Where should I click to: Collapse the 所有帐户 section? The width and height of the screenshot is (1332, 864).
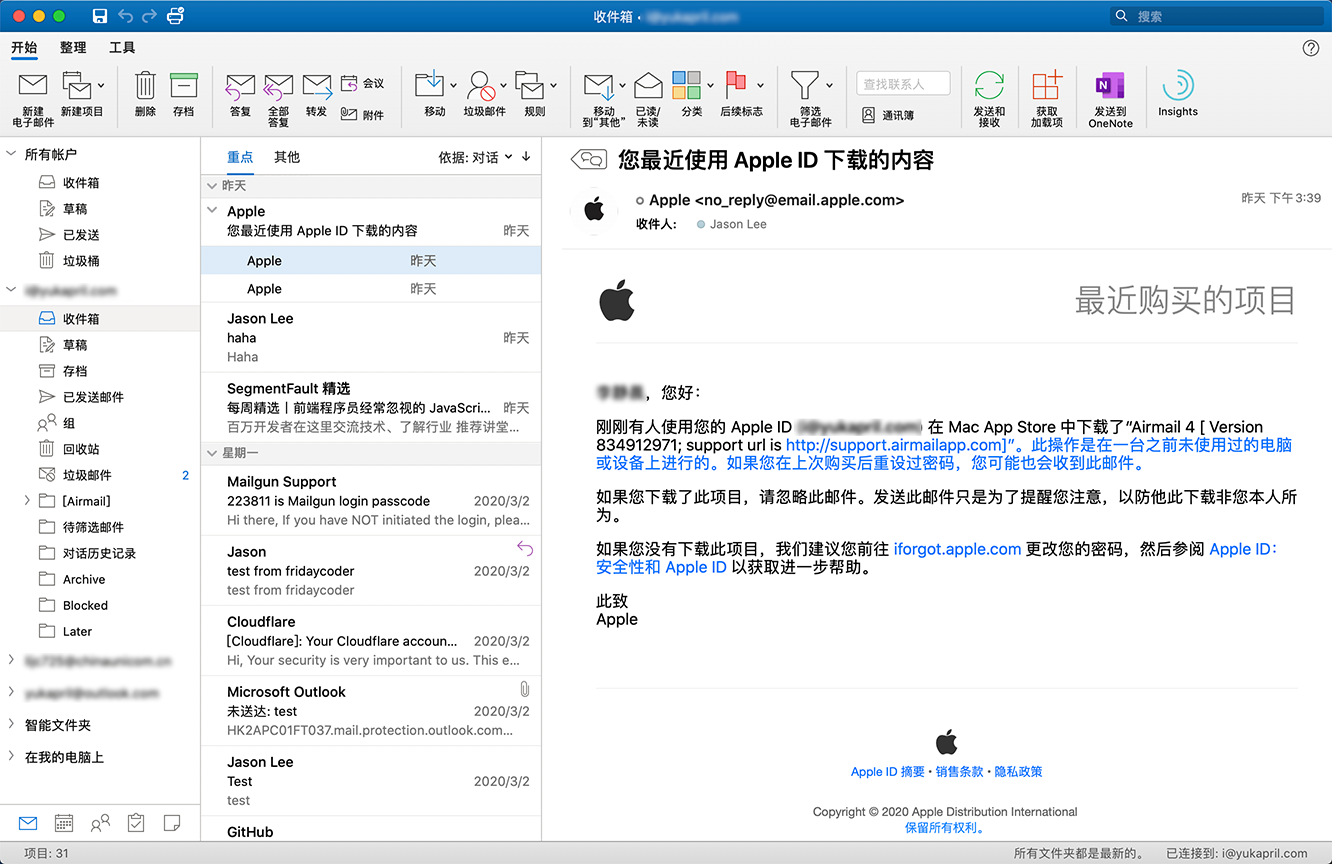[x=12, y=154]
